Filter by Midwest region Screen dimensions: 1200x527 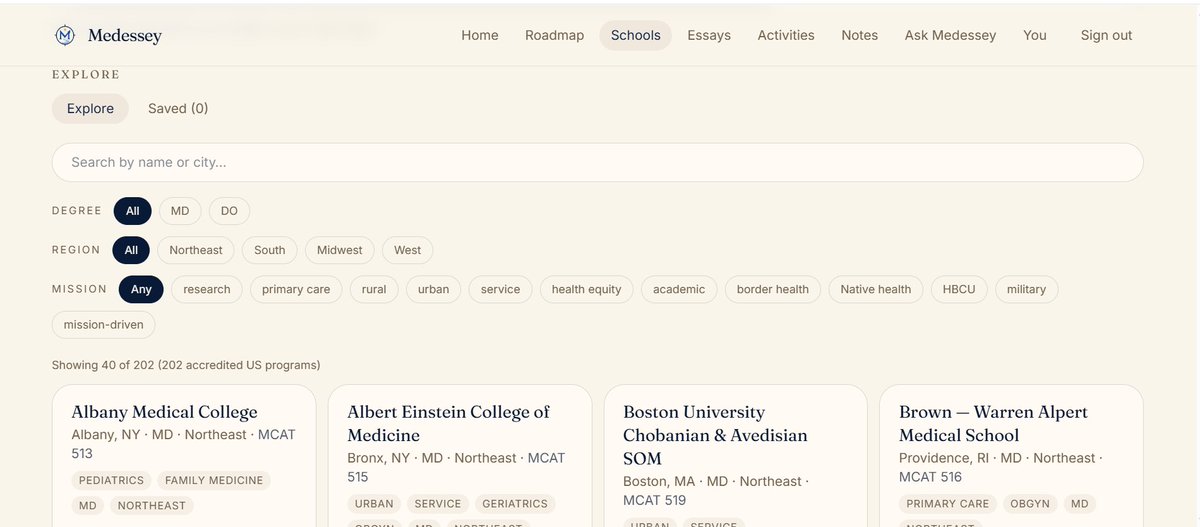pyautogui.click(x=340, y=250)
